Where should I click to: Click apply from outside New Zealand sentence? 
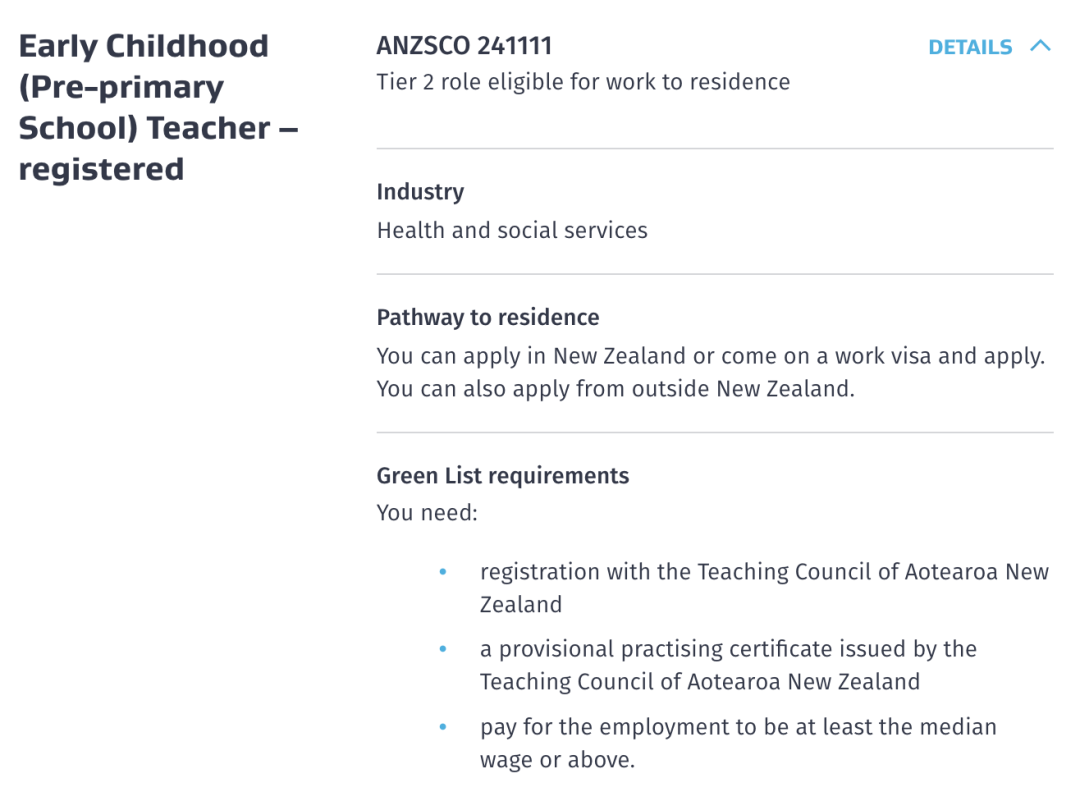[x=615, y=389]
